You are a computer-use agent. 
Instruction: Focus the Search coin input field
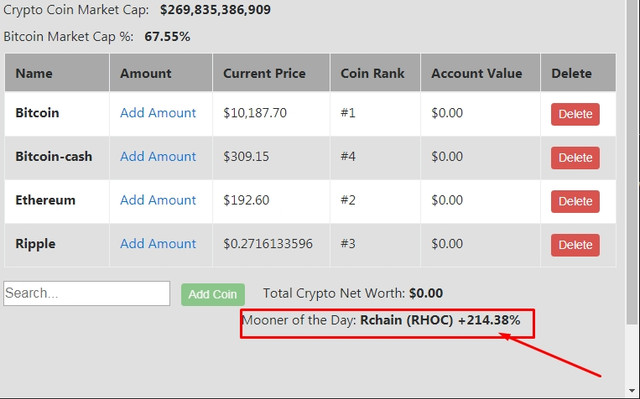pos(87,293)
